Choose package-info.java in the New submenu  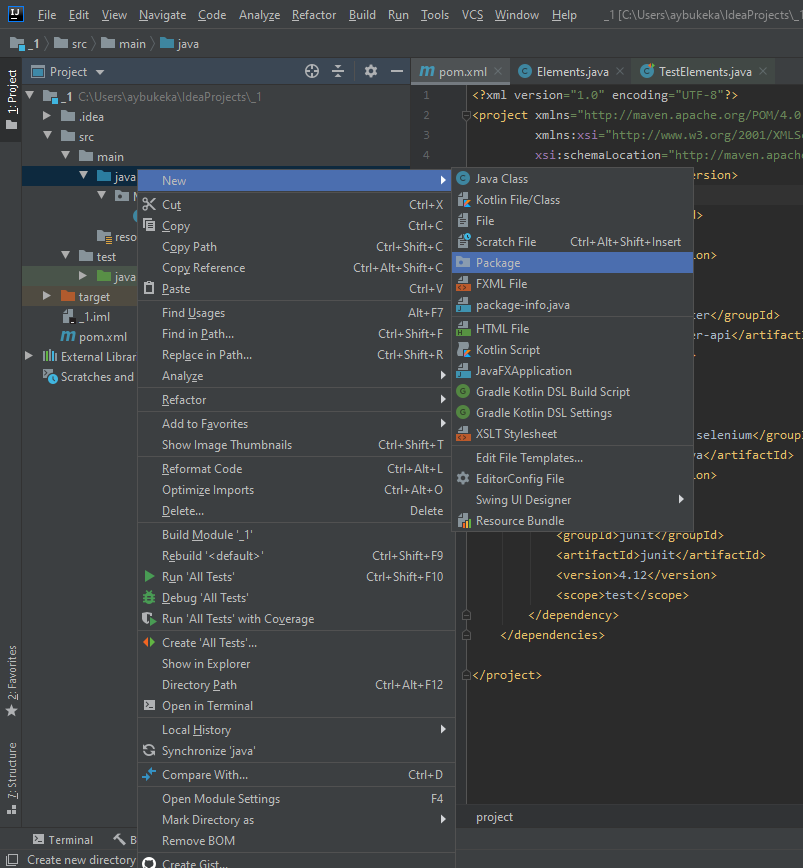click(x=572, y=305)
